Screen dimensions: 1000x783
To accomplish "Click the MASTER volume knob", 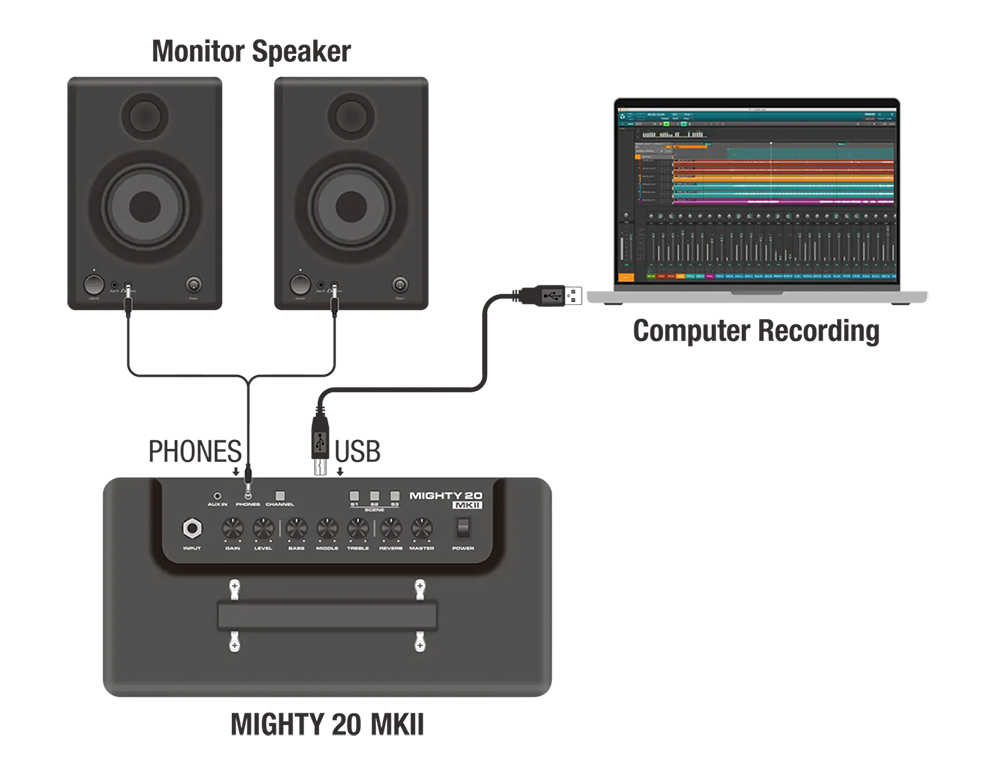I will (422, 529).
